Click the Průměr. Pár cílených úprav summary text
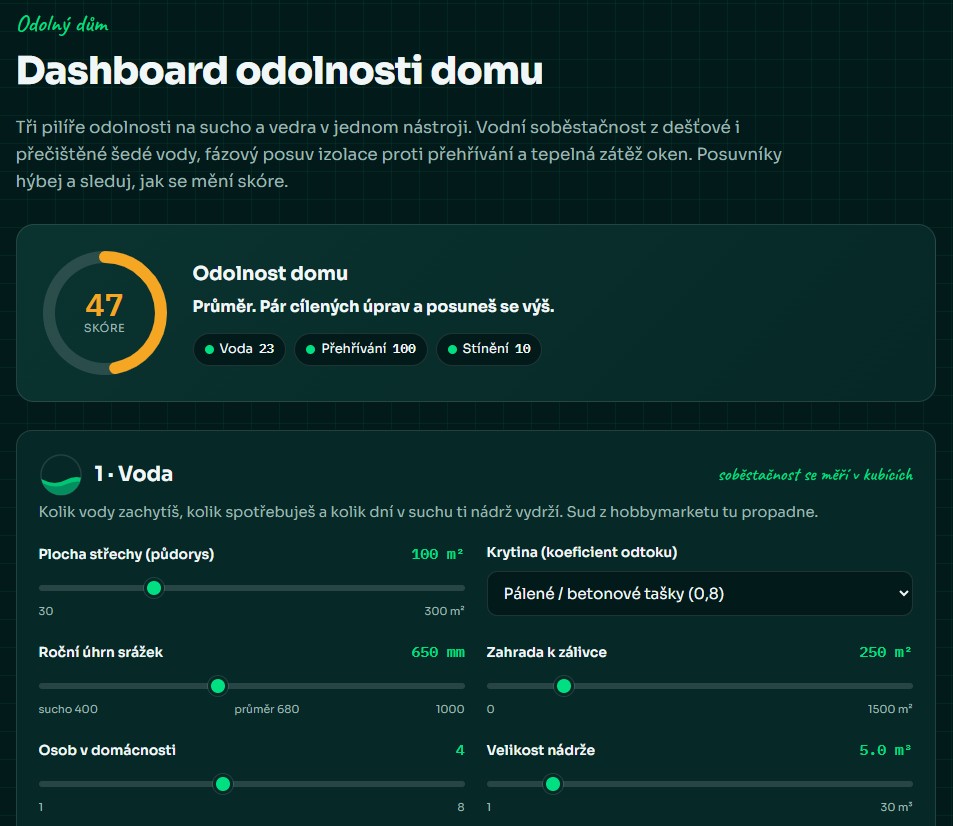The width and height of the screenshot is (953, 826). (x=373, y=306)
